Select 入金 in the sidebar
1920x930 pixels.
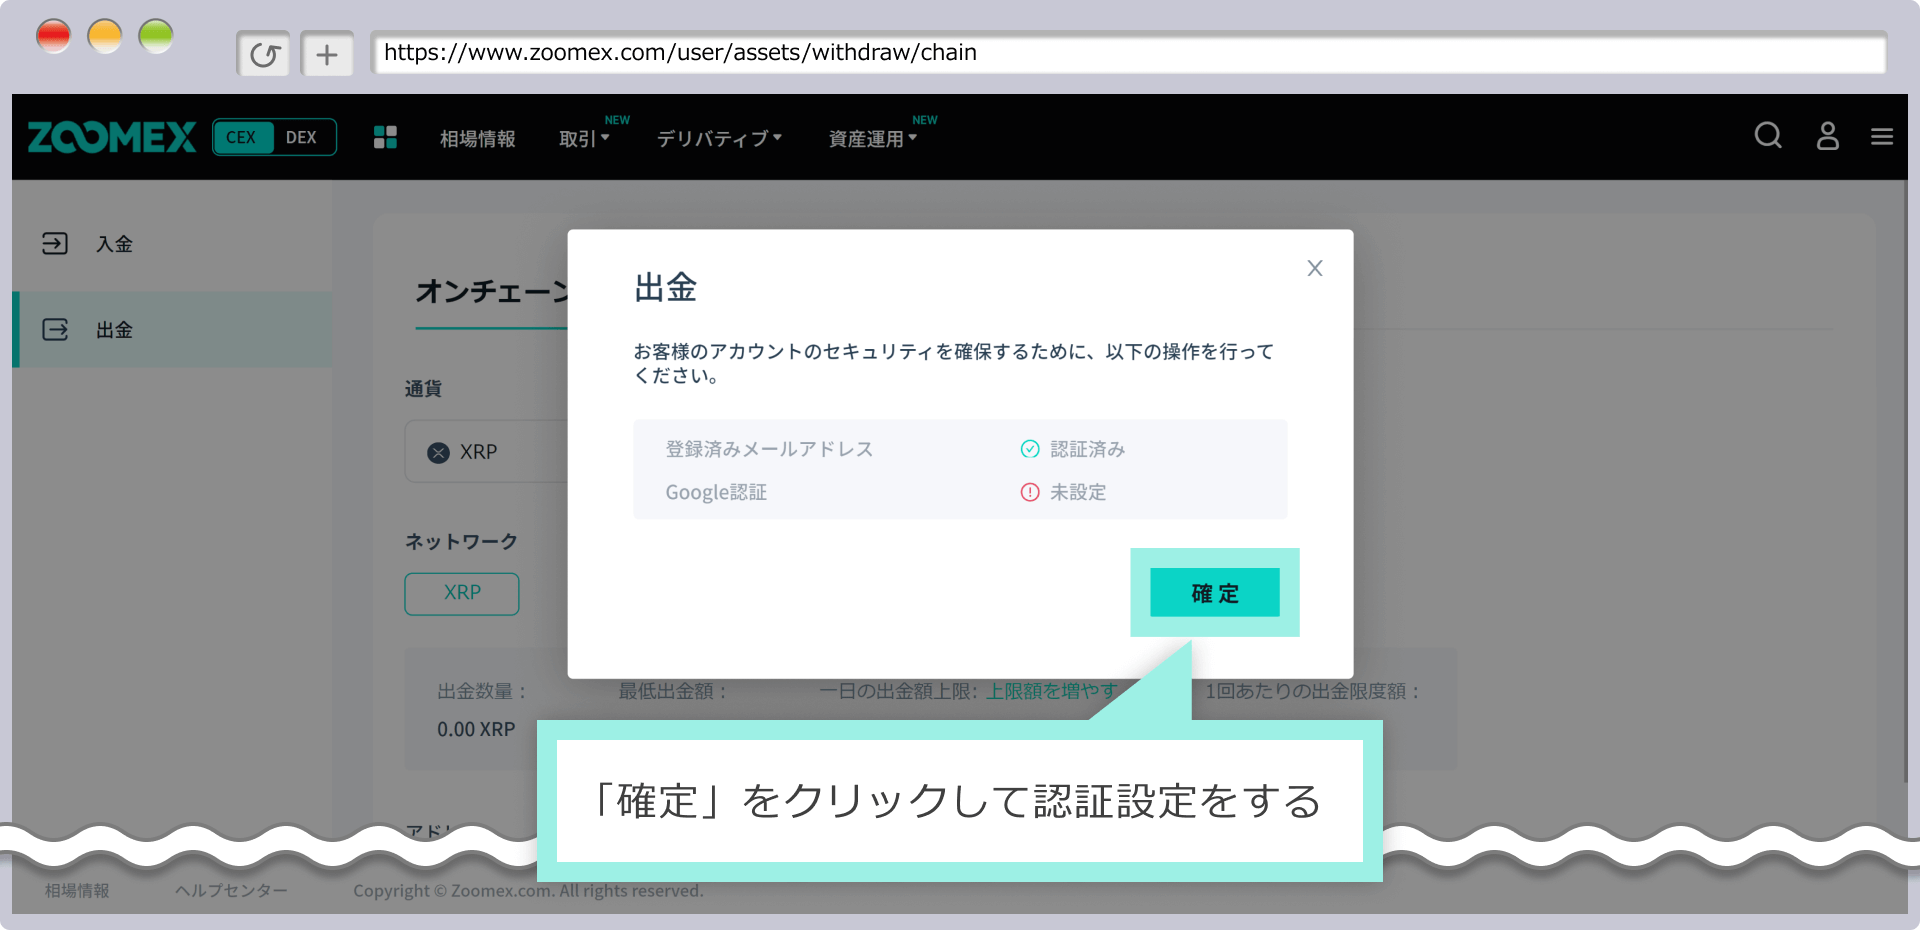point(172,244)
